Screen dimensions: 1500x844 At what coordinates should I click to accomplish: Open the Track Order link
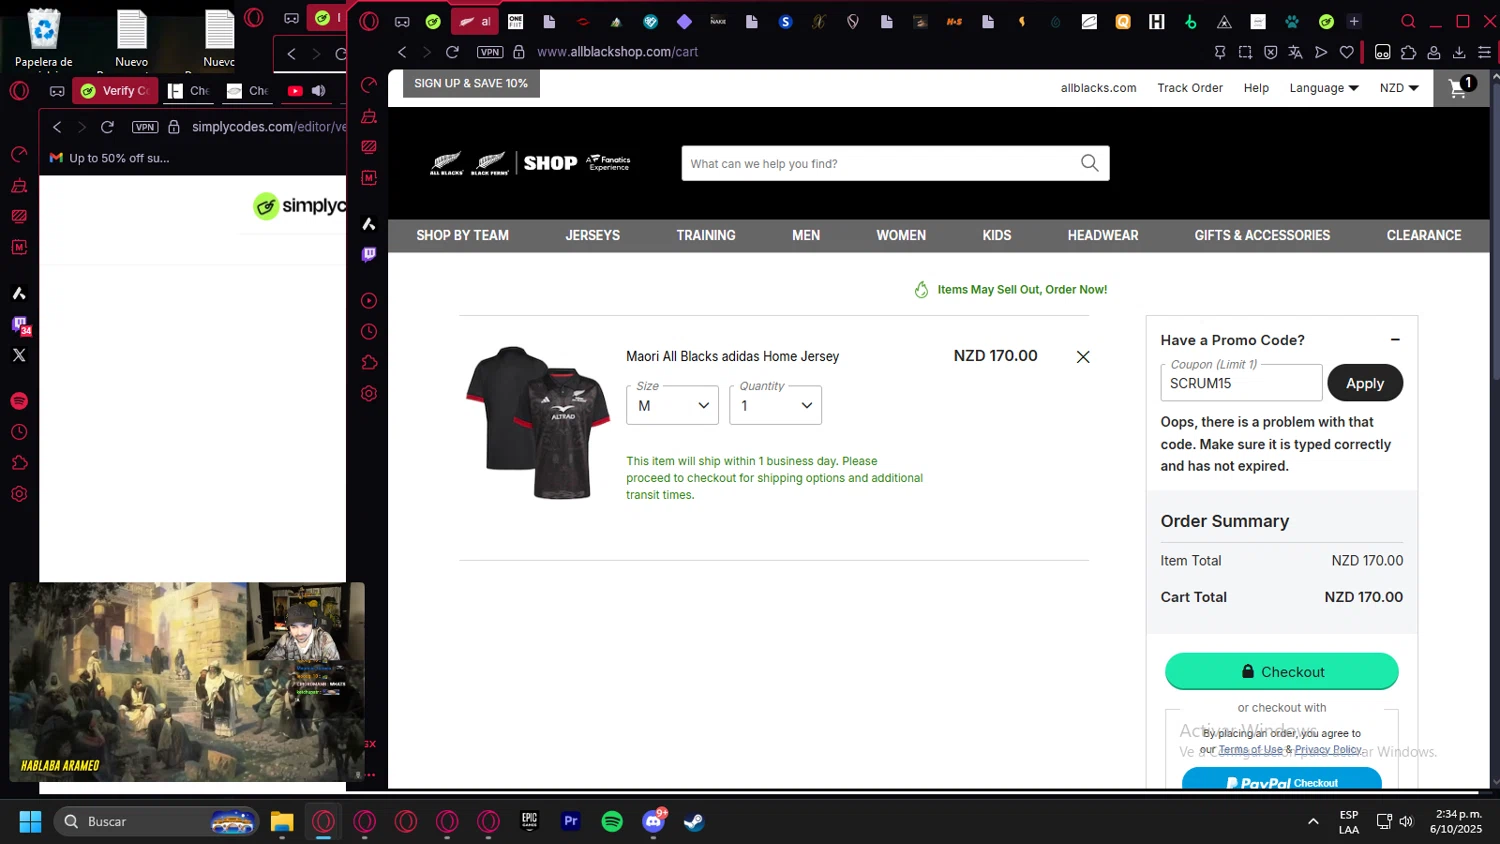click(x=1190, y=88)
